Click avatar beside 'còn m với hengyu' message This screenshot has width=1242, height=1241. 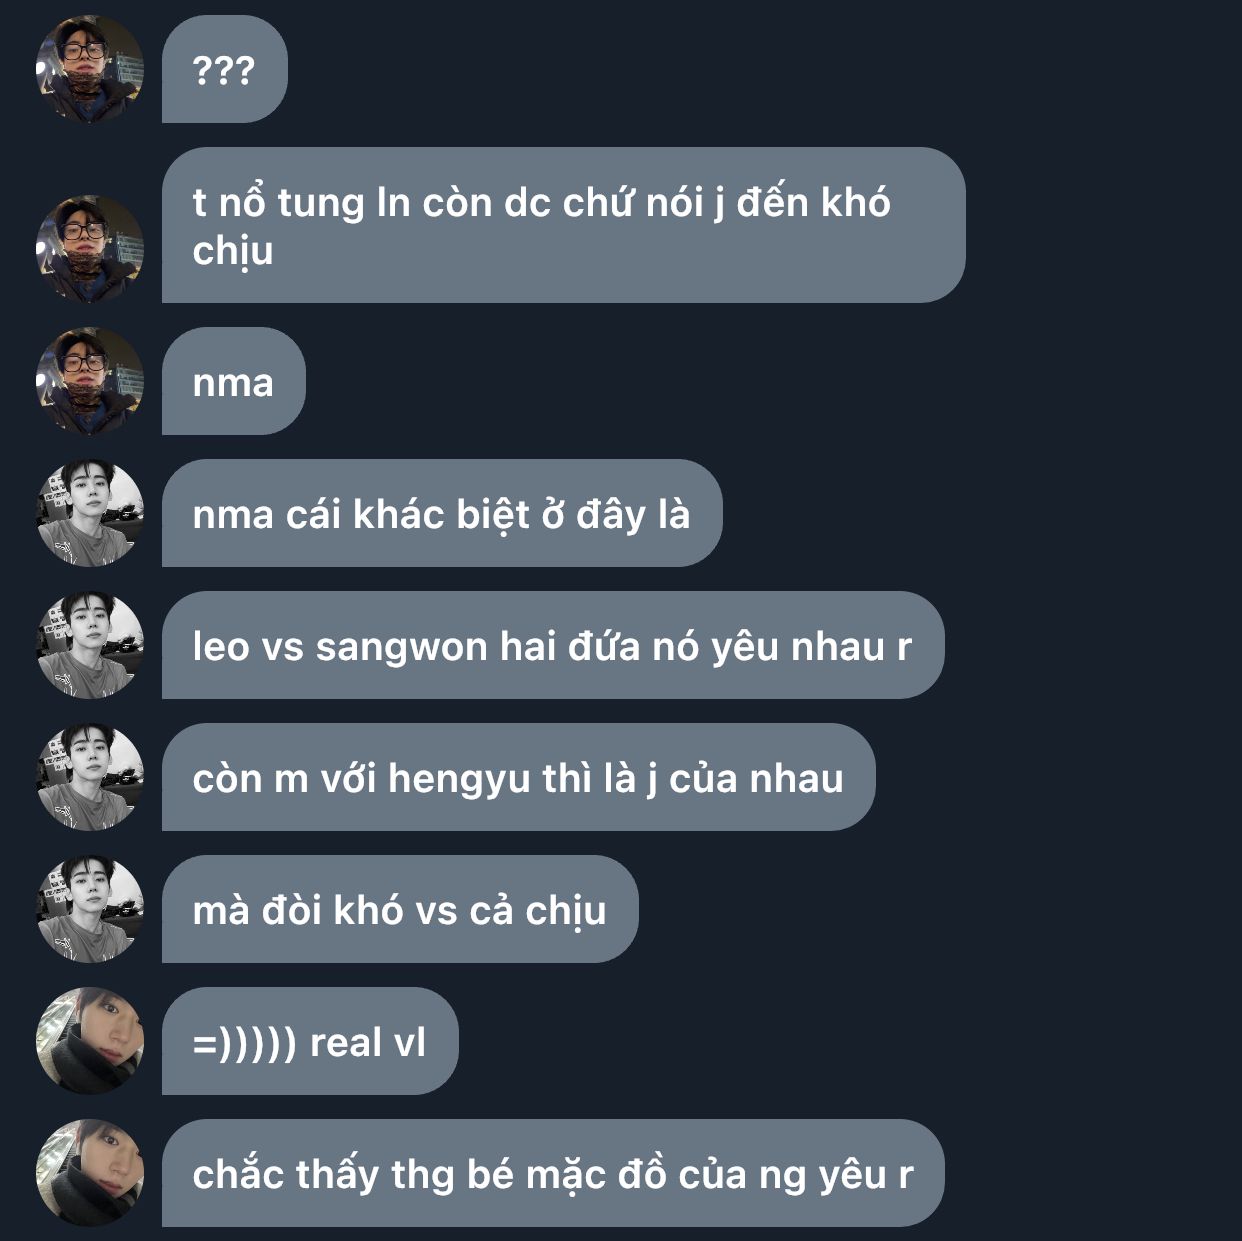[90, 777]
